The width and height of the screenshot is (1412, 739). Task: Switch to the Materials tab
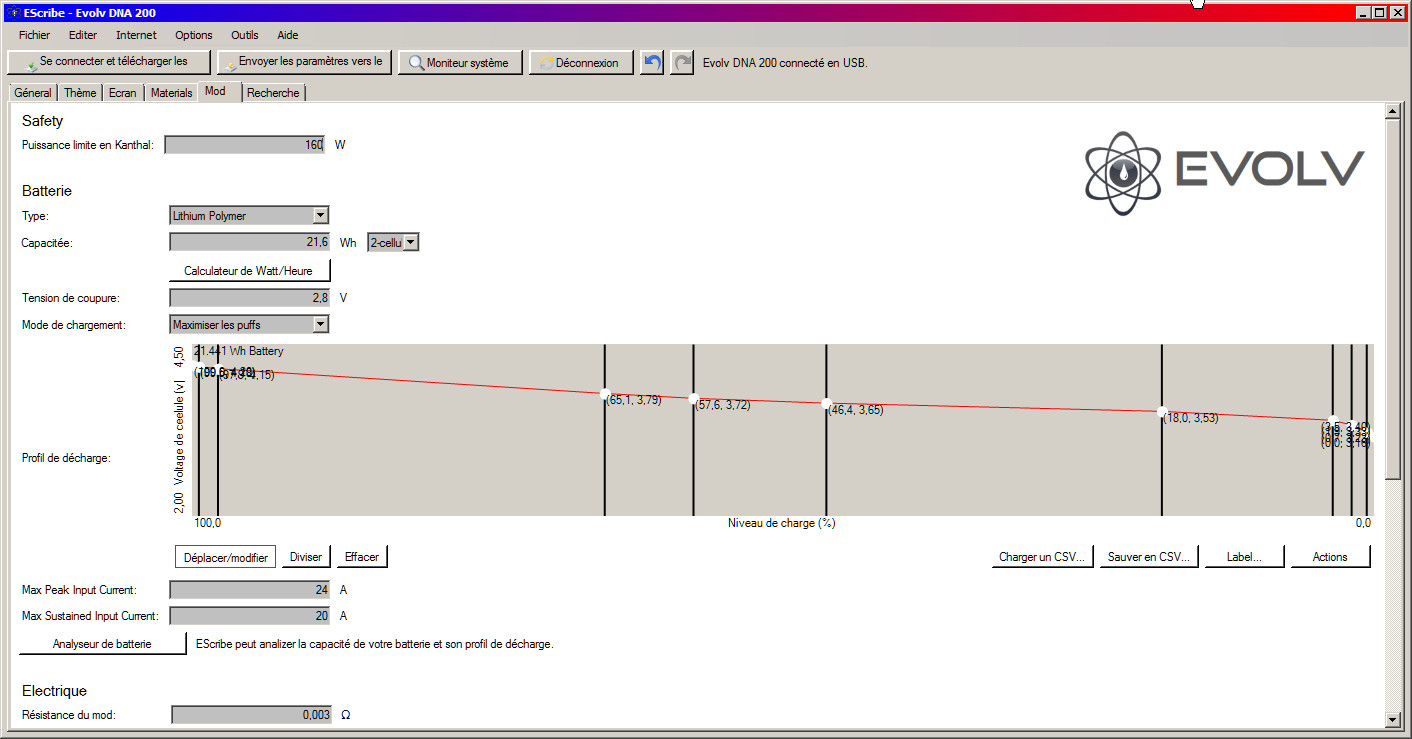[171, 93]
